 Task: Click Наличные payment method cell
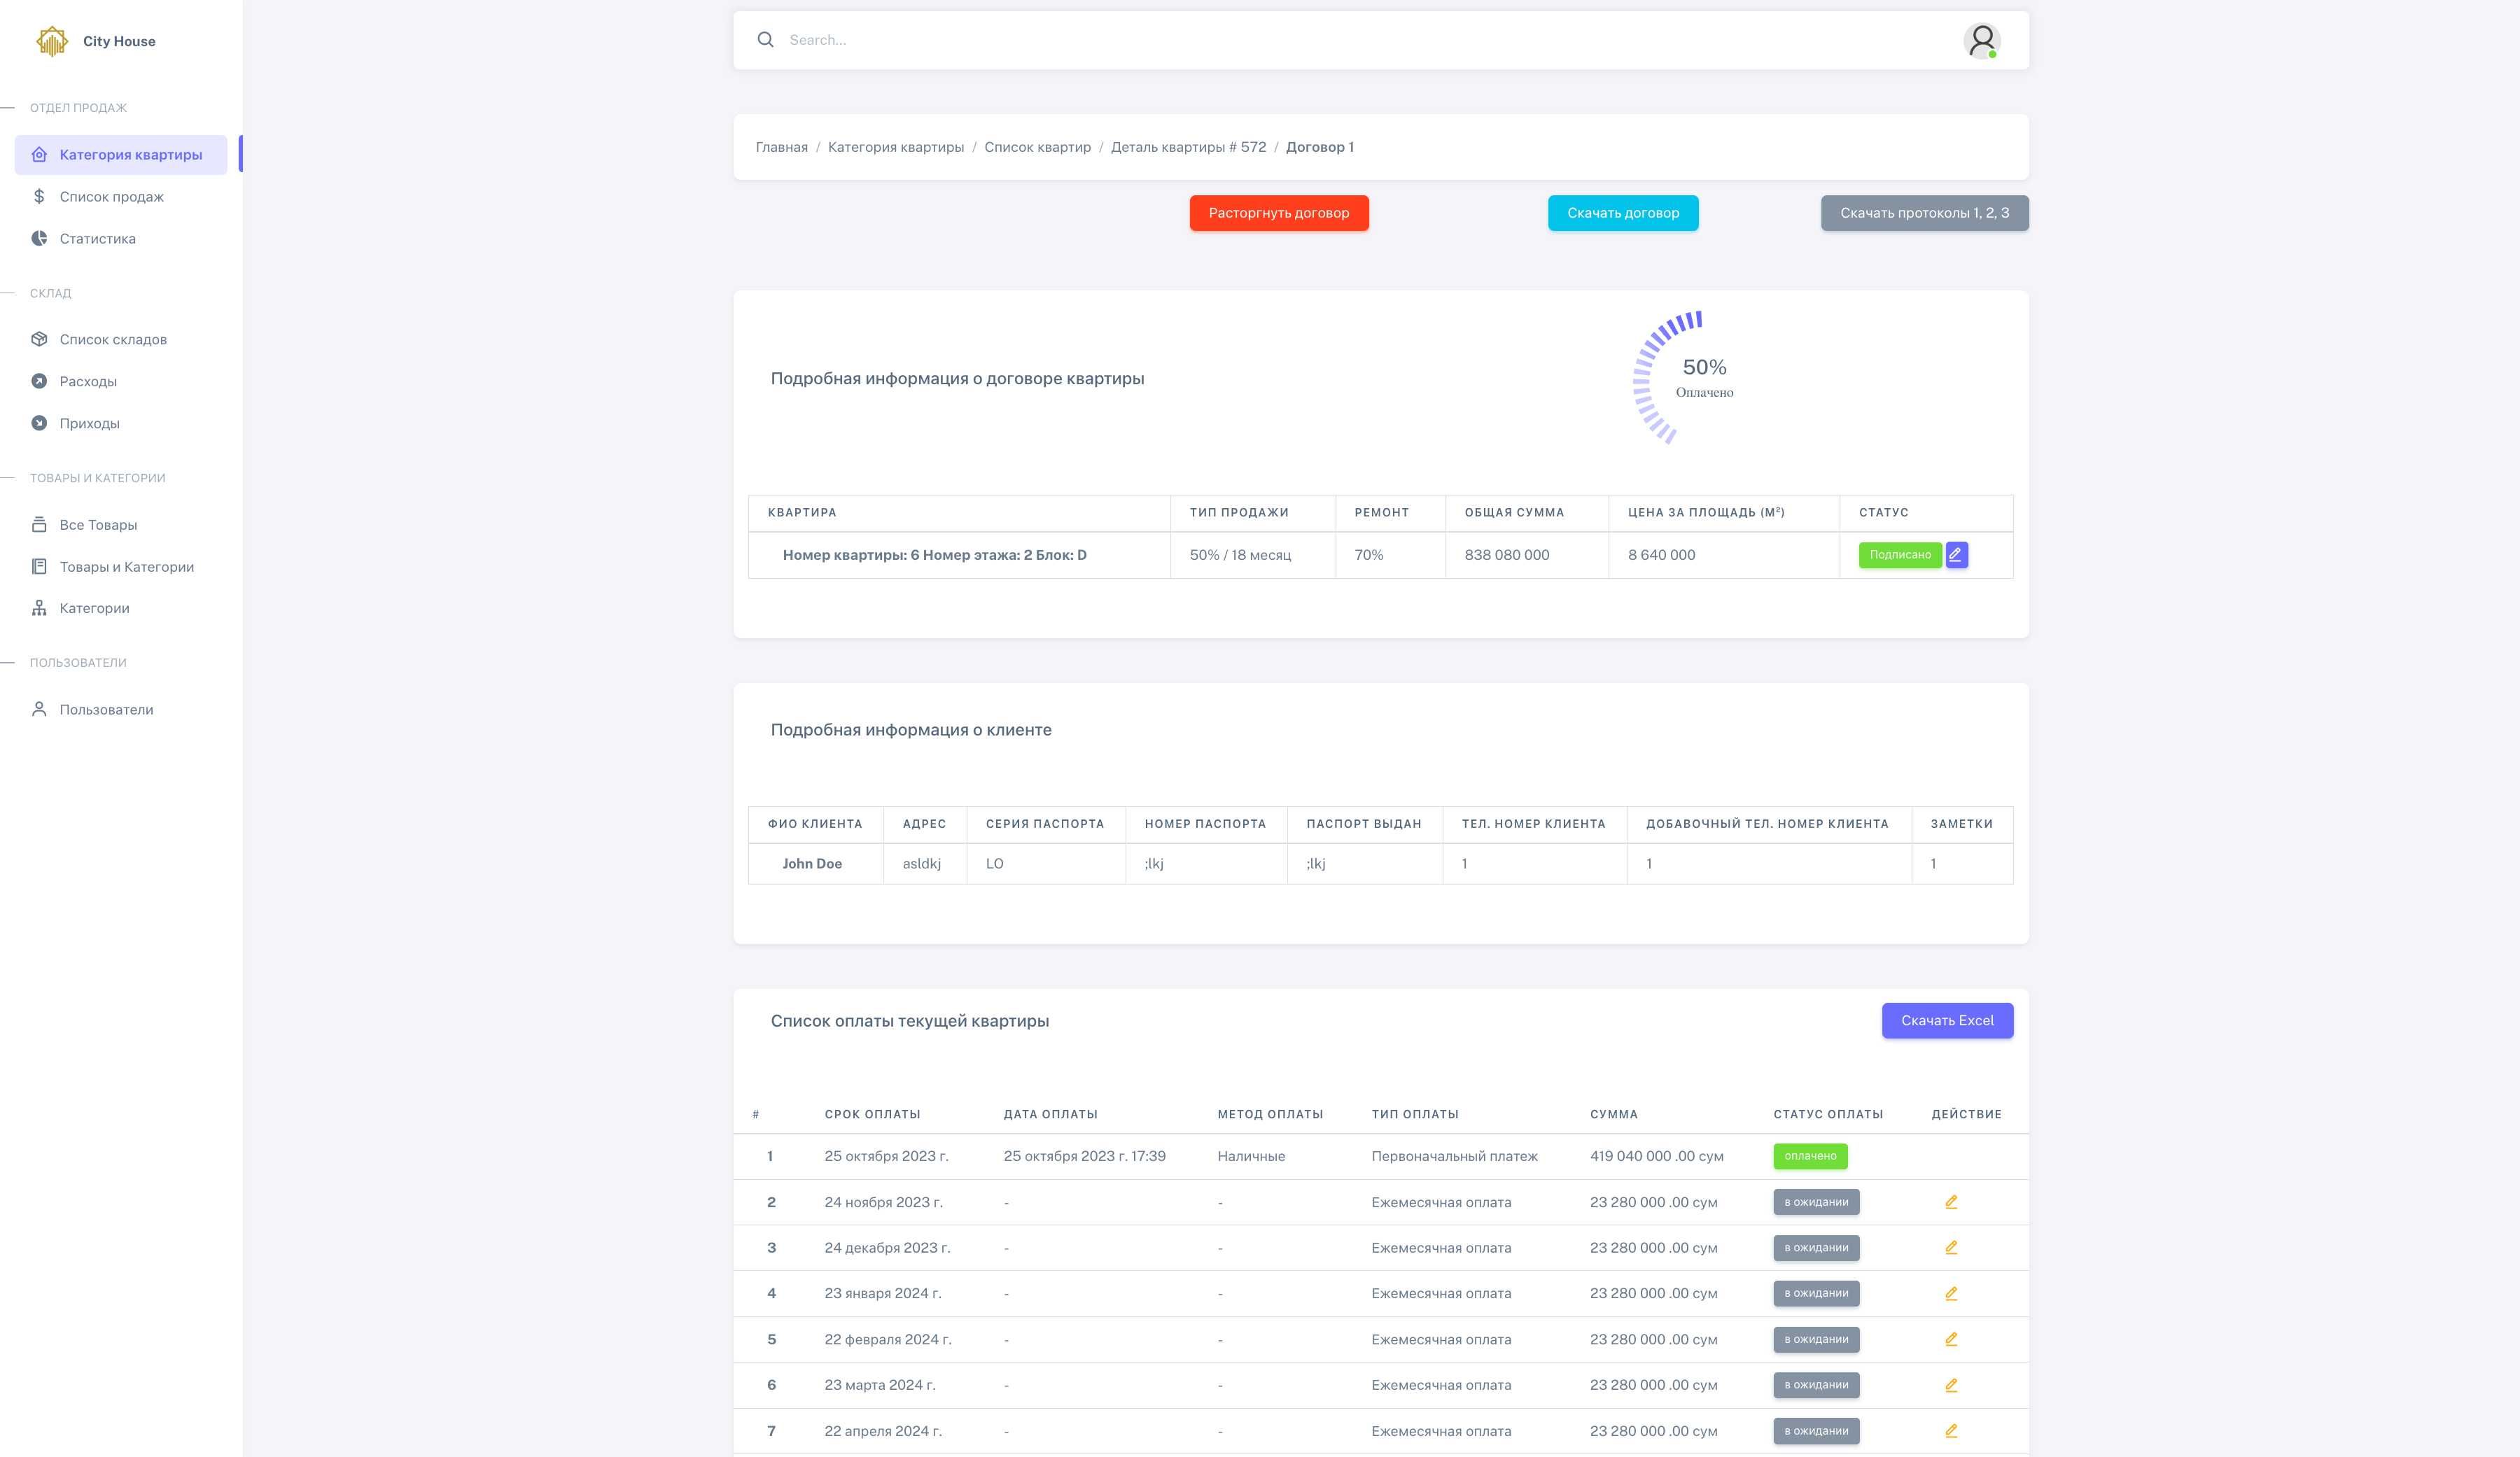(1251, 1156)
